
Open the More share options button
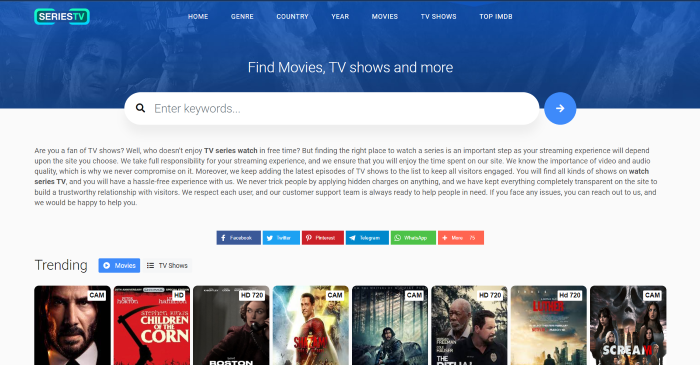[x=461, y=238]
